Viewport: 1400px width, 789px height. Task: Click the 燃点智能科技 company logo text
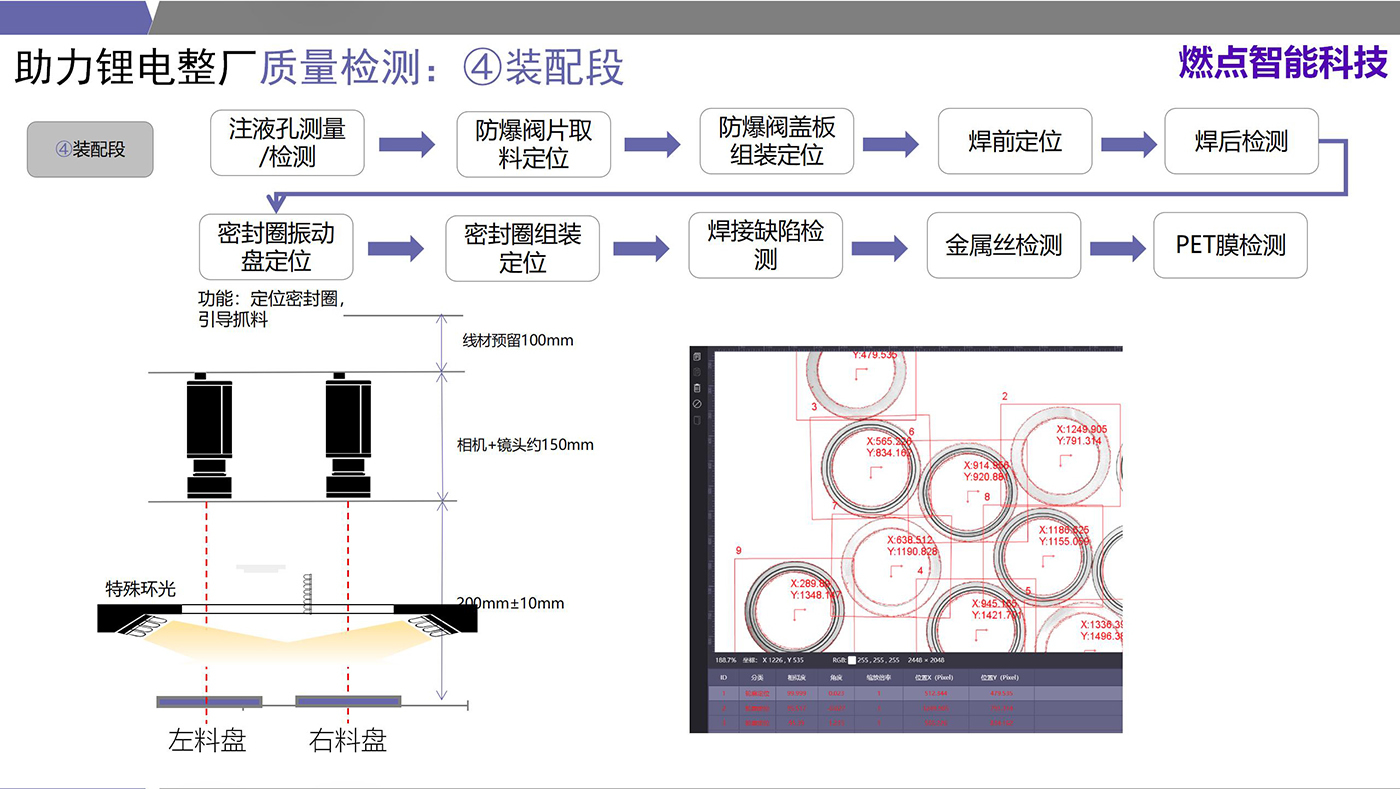click(1283, 62)
